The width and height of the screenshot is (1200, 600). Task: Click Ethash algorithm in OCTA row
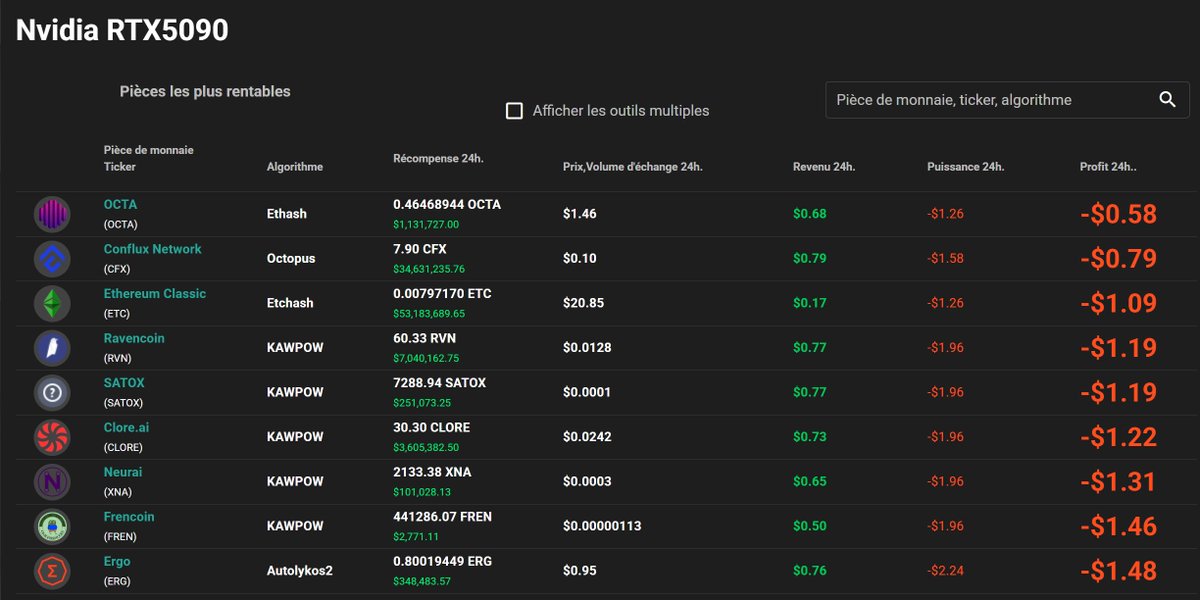pyautogui.click(x=287, y=214)
